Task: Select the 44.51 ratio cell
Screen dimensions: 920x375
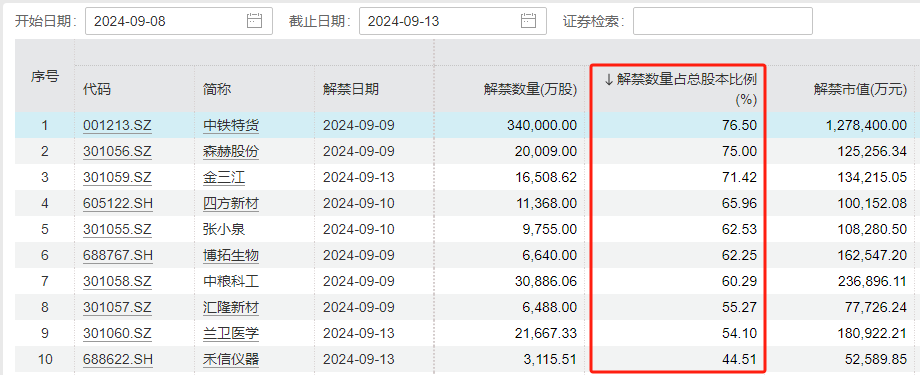Action: [740, 359]
